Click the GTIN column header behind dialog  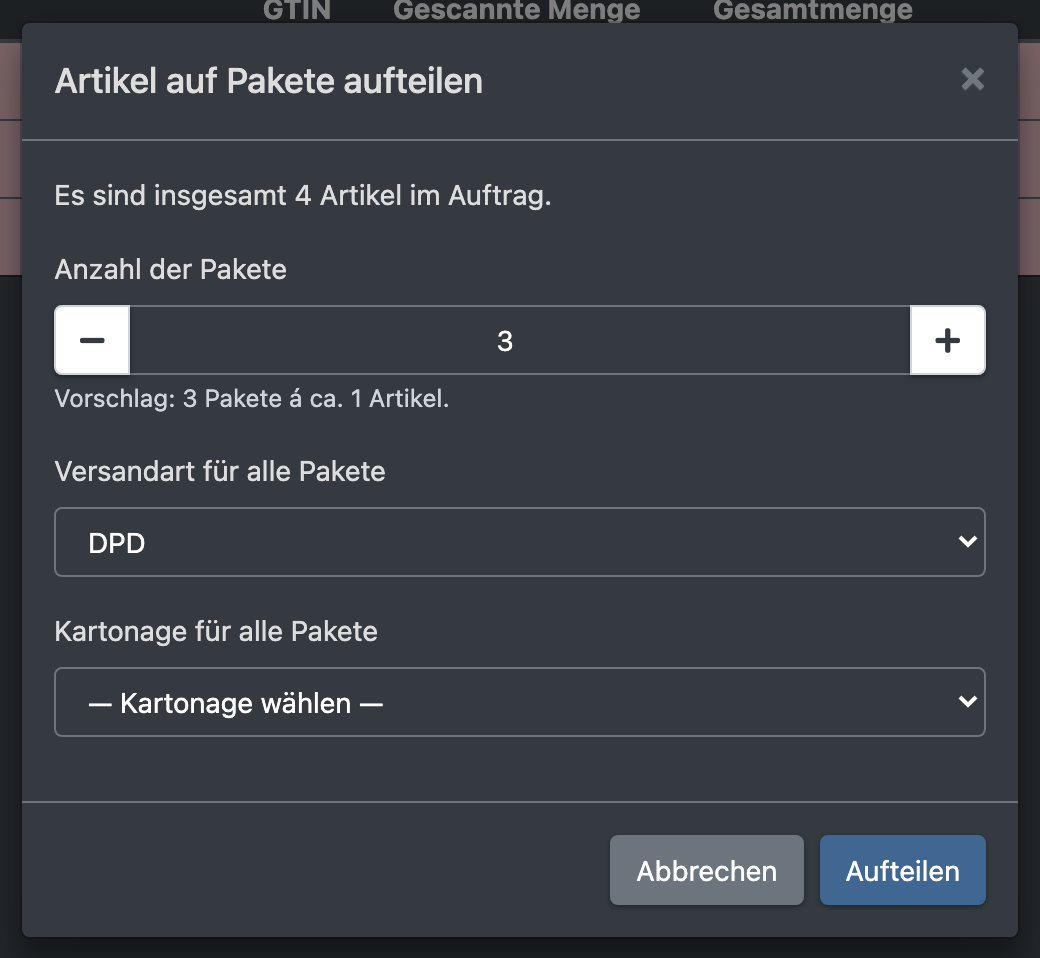tap(296, 10)
